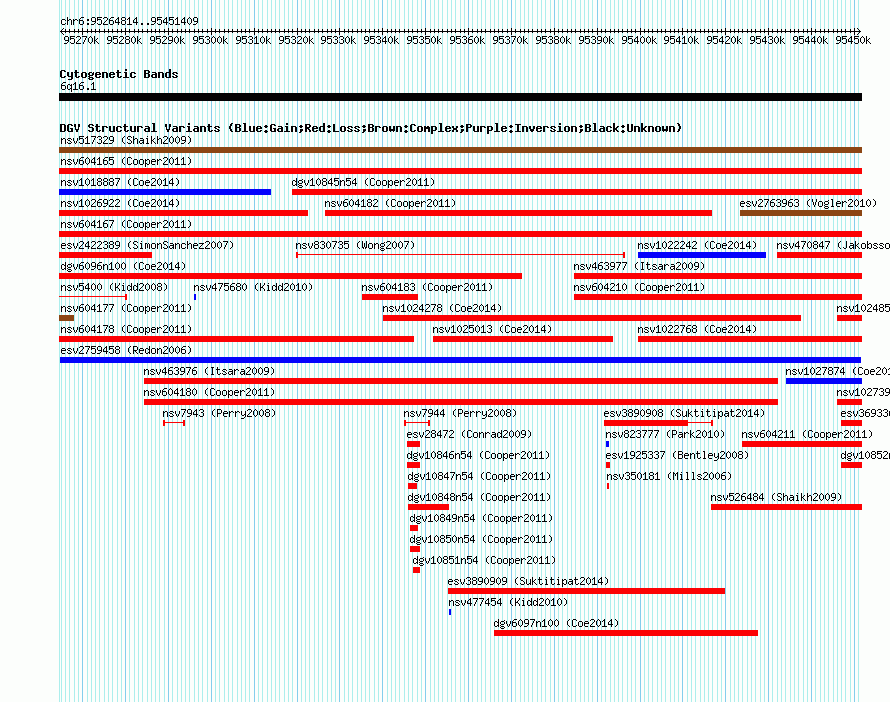
Task: Select nsv5400 (Kidd2008) label
Action: click(114, 287)
